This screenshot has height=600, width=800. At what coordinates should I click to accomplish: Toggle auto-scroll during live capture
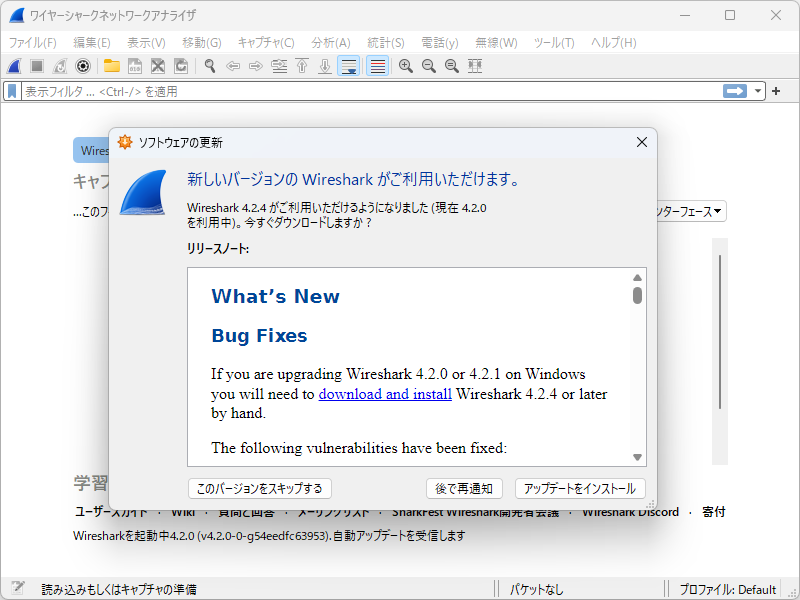[348, 66]
